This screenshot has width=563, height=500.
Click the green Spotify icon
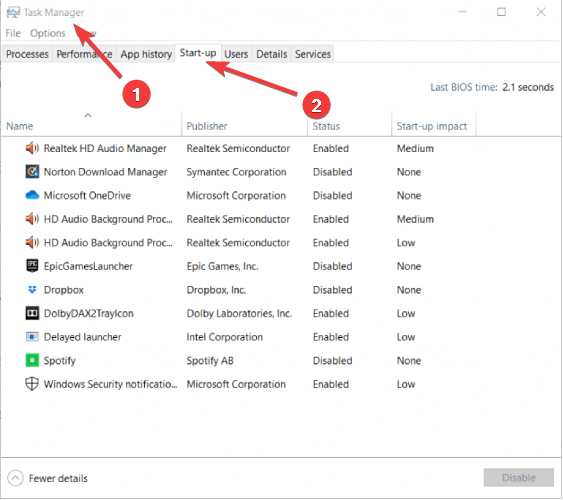point(32,360)
